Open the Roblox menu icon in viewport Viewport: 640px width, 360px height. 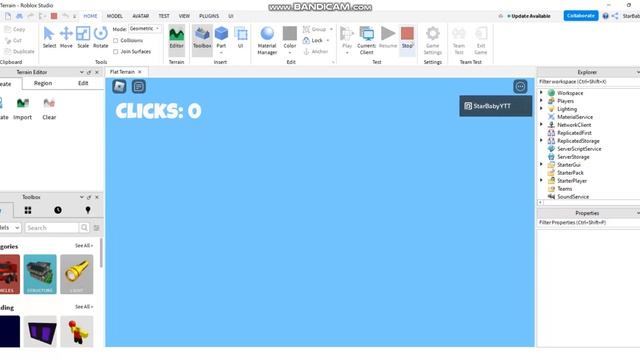pos(119,87)
